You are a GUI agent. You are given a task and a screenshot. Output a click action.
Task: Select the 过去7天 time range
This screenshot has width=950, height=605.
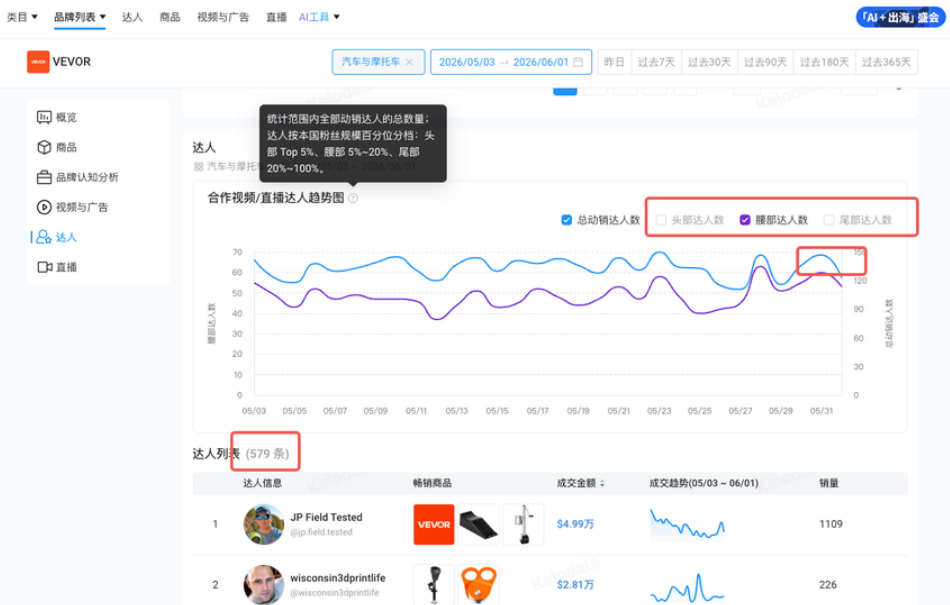tap(656, 62)
